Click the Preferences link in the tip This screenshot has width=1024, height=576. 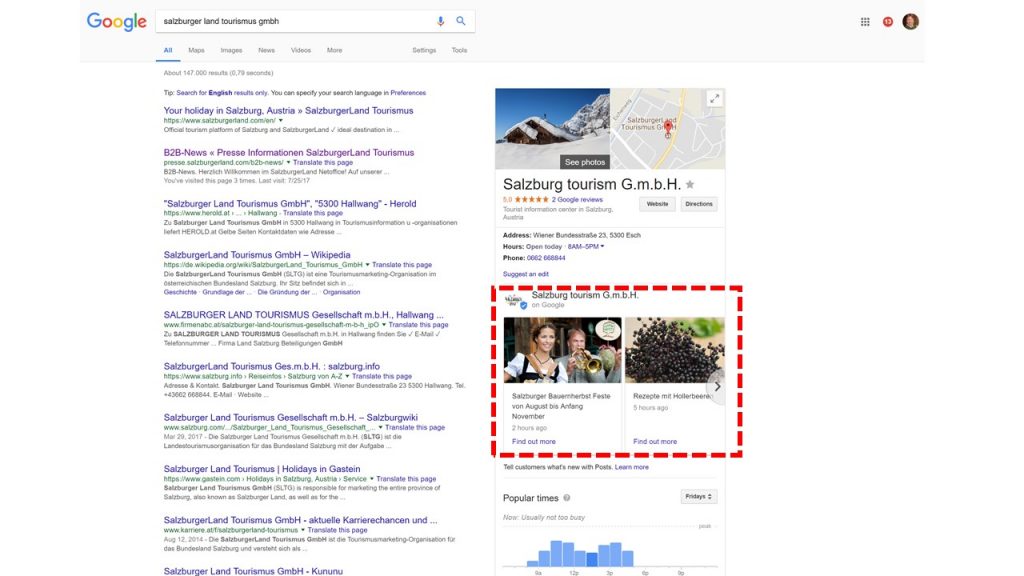[x=408, y=93]
